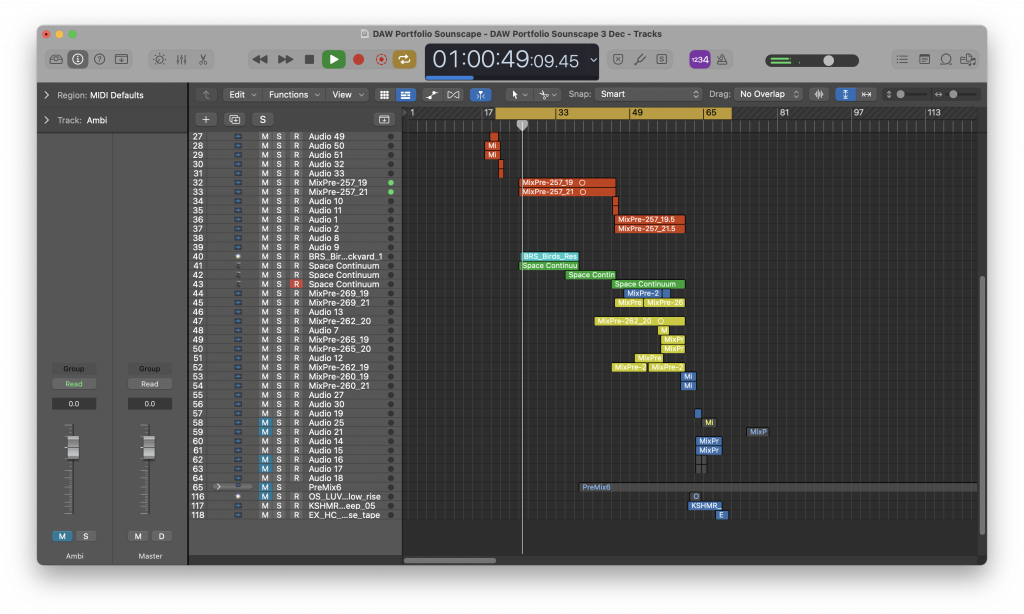Click the add new track plus button
Screen dimensions: 1024x614
206,120
